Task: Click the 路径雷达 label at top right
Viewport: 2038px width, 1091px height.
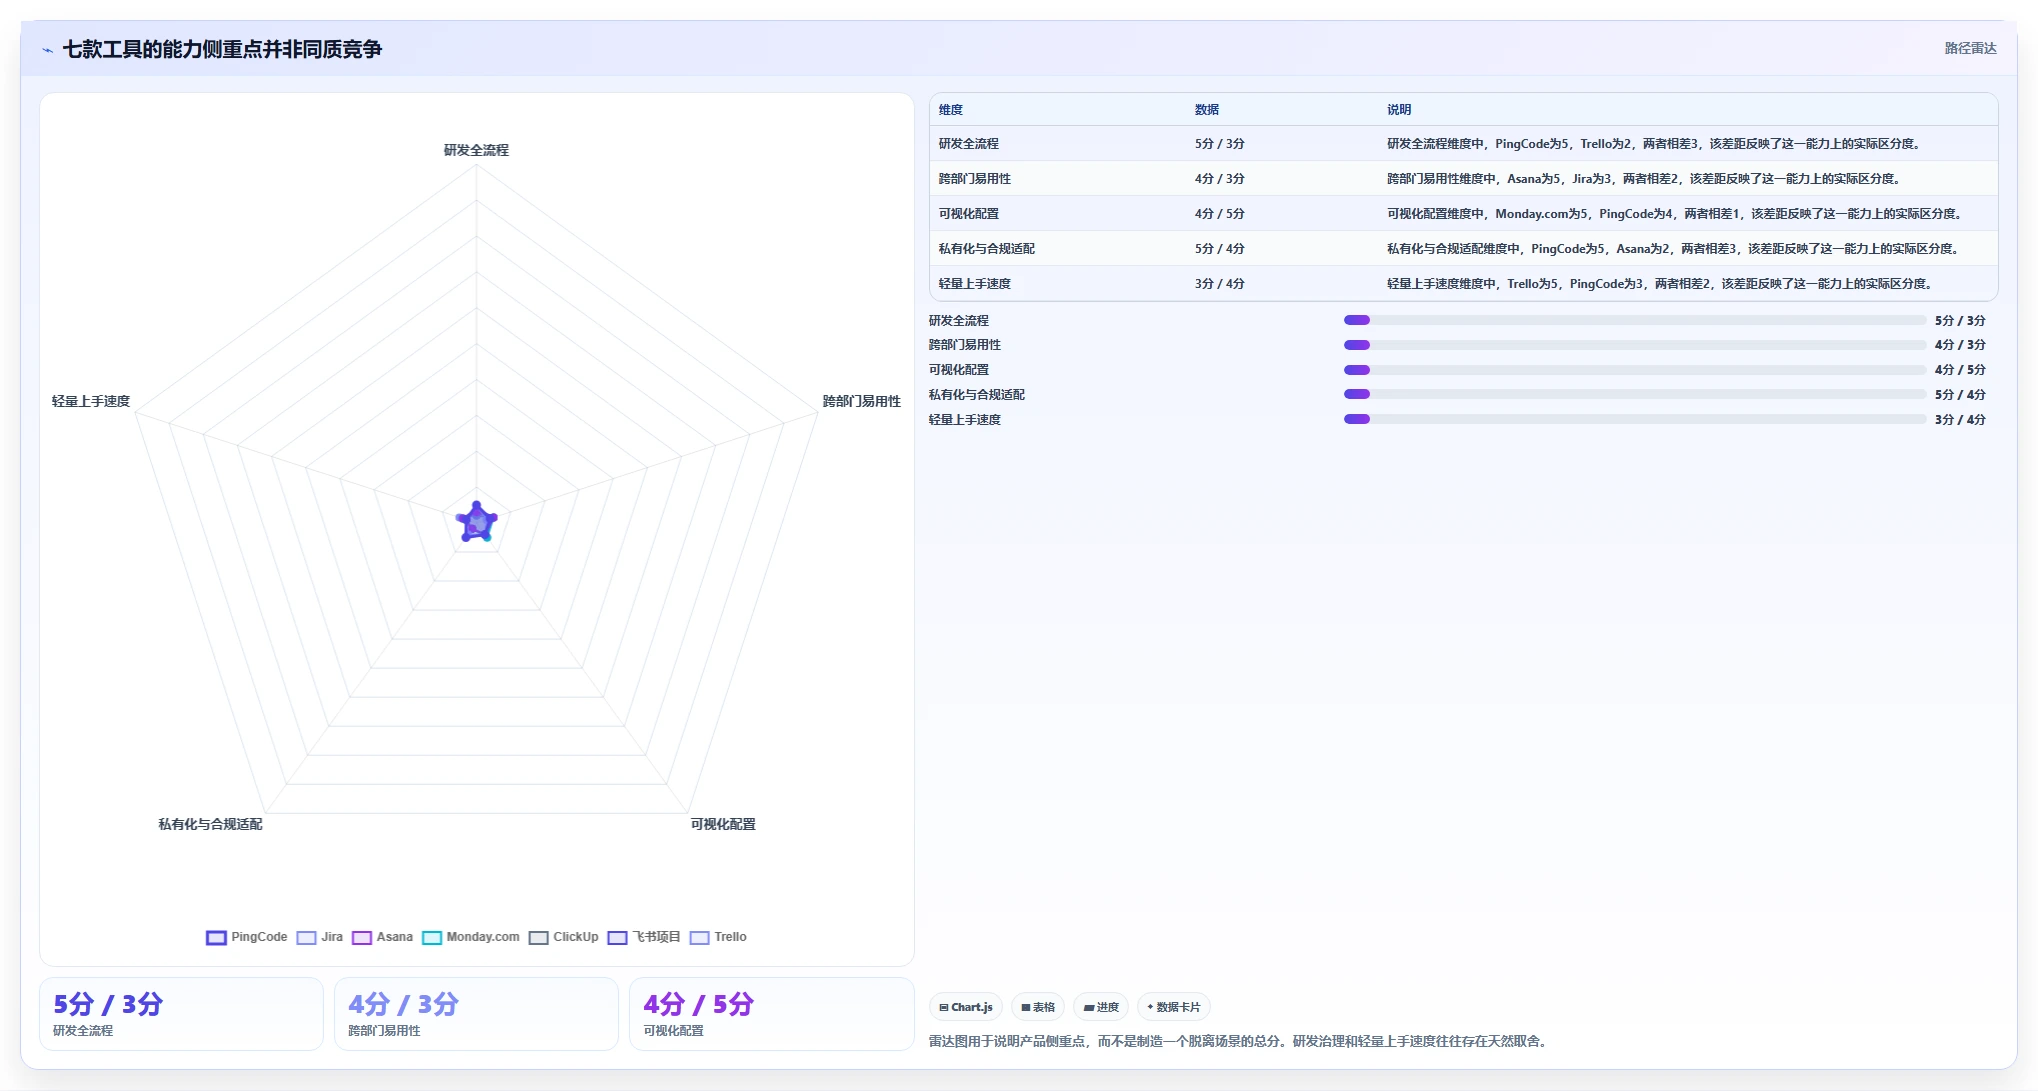Action: (x=1970, y=48)
